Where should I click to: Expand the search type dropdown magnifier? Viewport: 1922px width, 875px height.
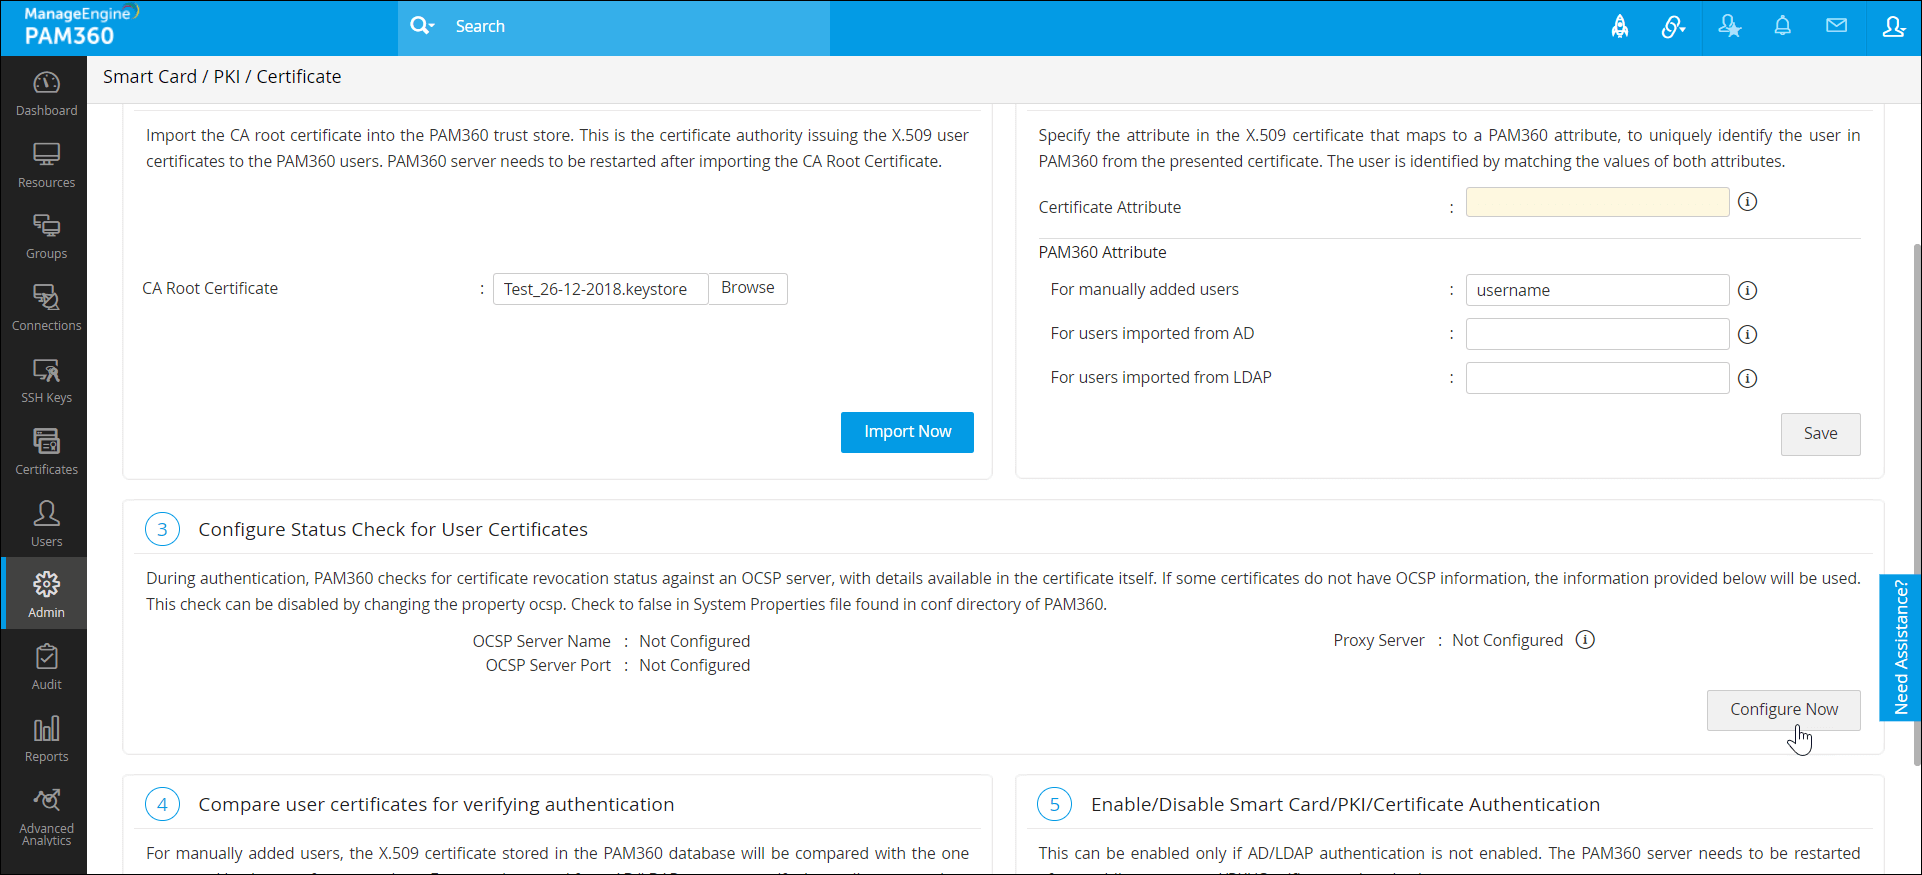(x=422, y=27)
